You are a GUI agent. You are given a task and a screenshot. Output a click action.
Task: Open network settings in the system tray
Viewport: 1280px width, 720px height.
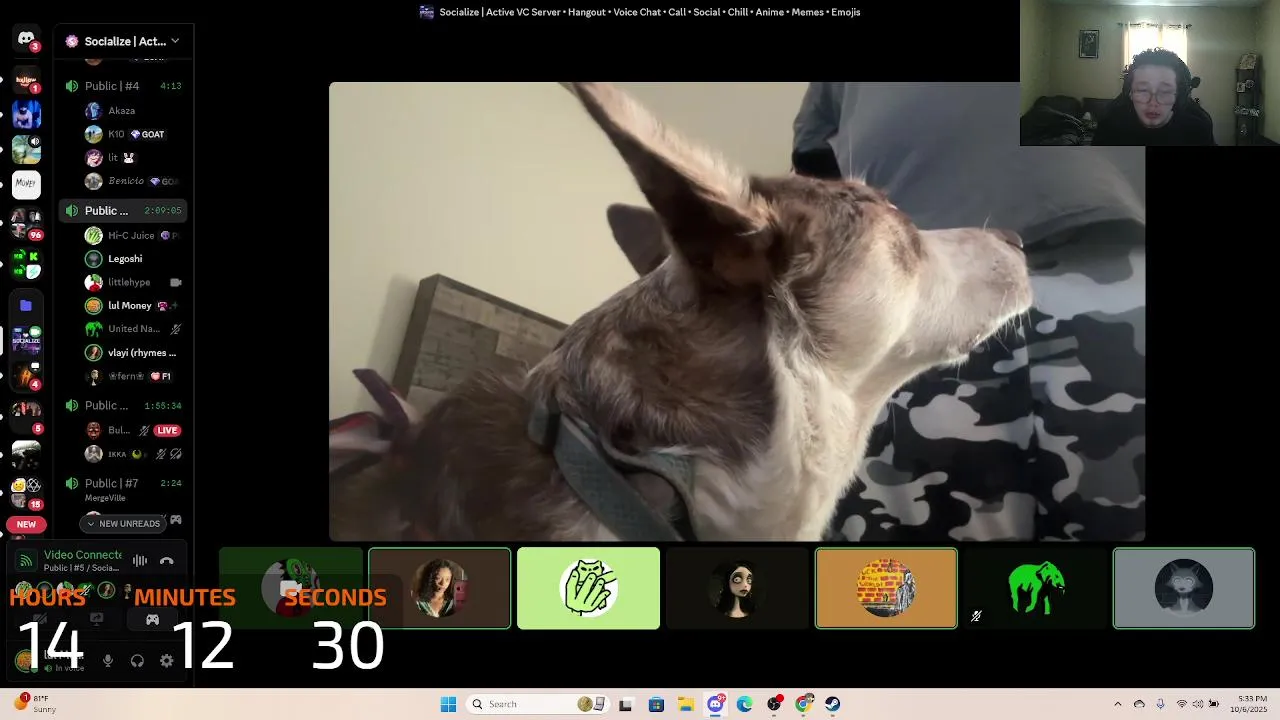pyautogui.click(x=1181, y=704)
